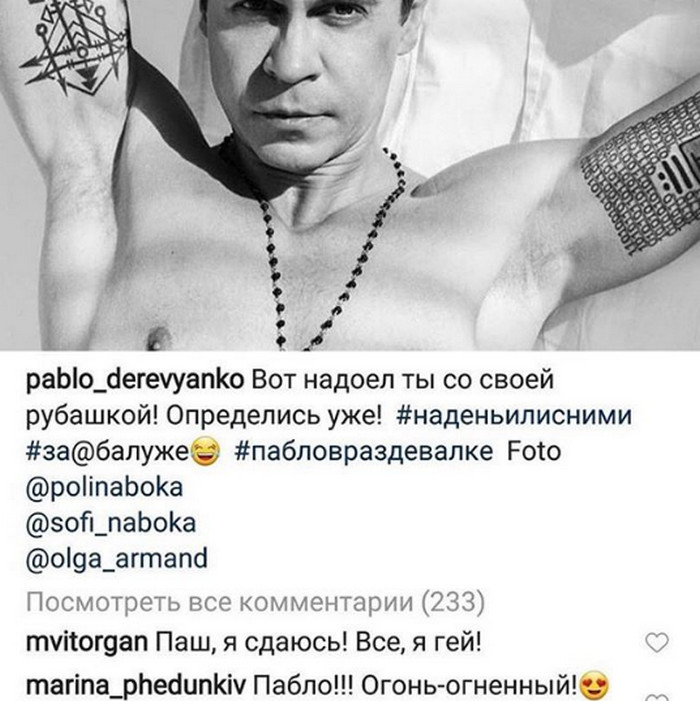
Task: Open the mvitorgan commenter profile
Action: tap(87, 643)
